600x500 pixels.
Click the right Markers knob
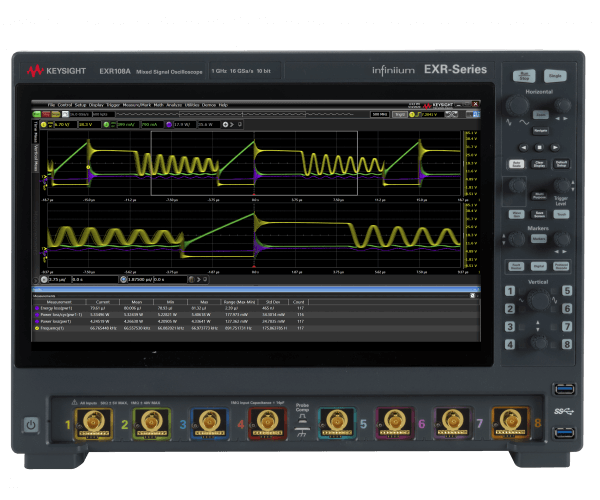(x=562, y=239)
